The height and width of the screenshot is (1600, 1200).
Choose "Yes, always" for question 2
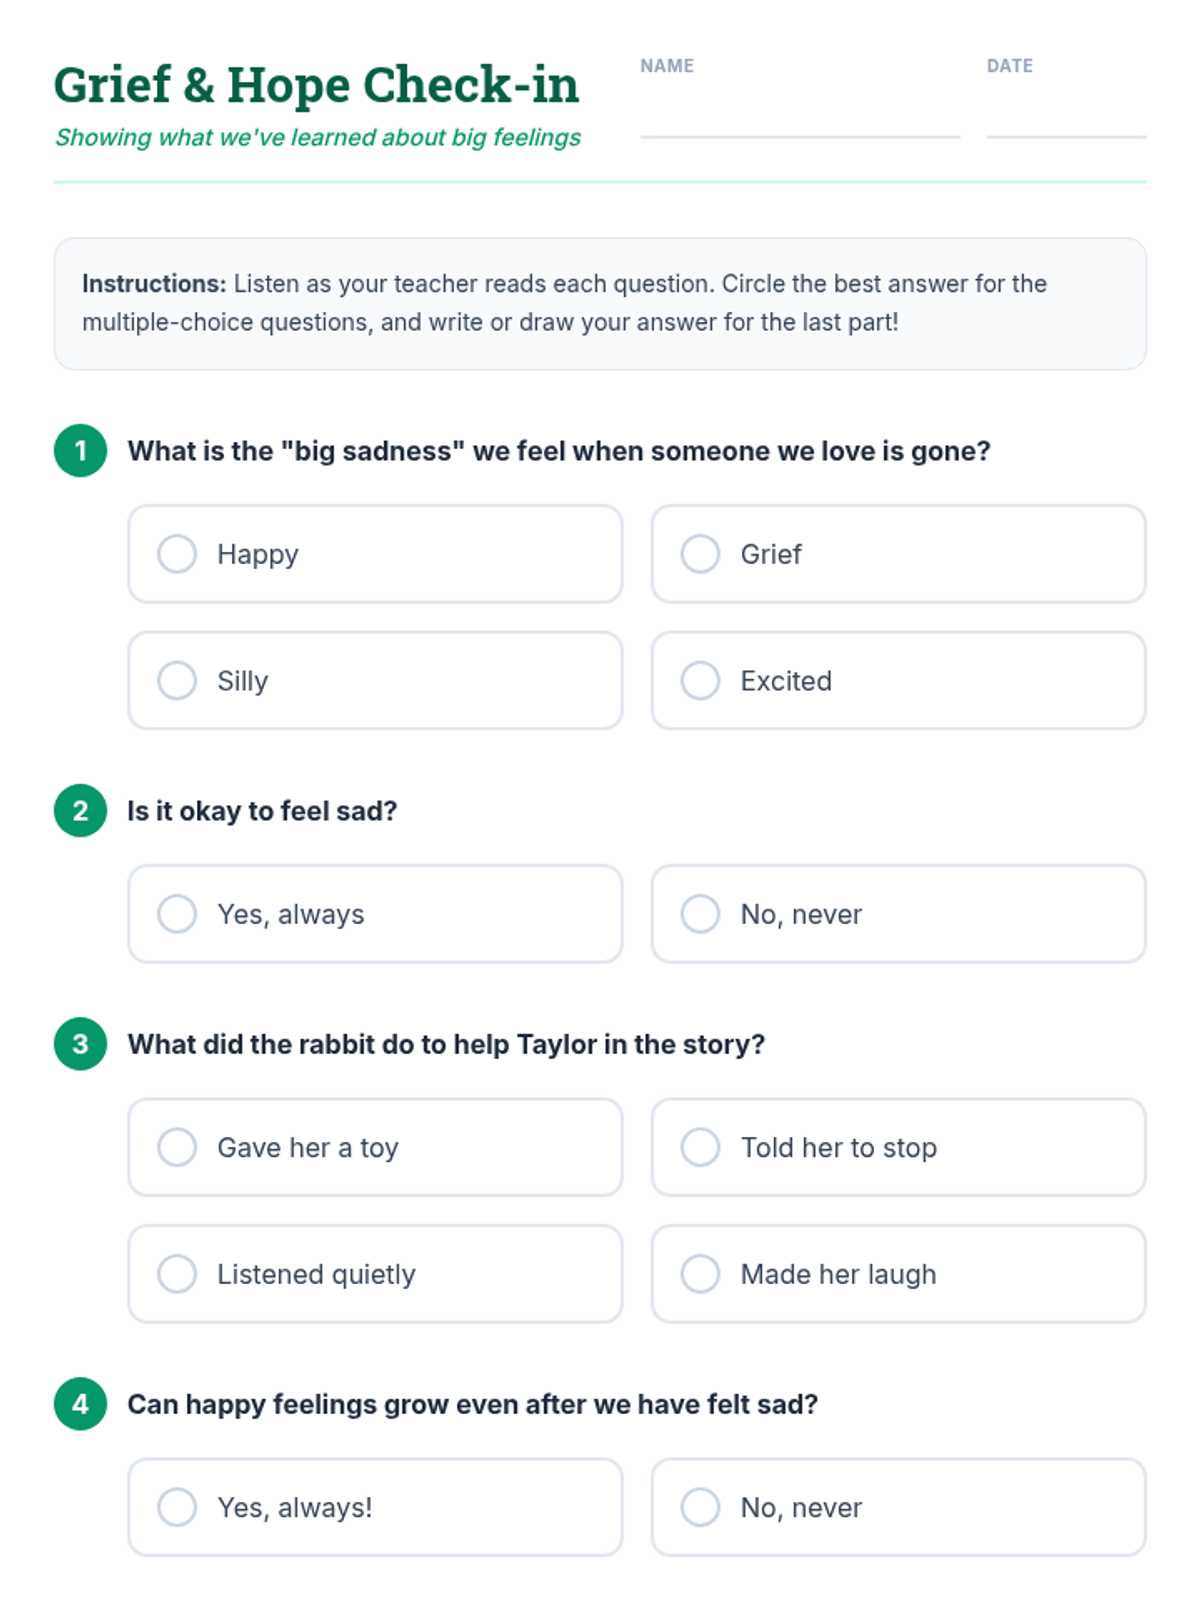pyautogui.click(x=178, y=914)
